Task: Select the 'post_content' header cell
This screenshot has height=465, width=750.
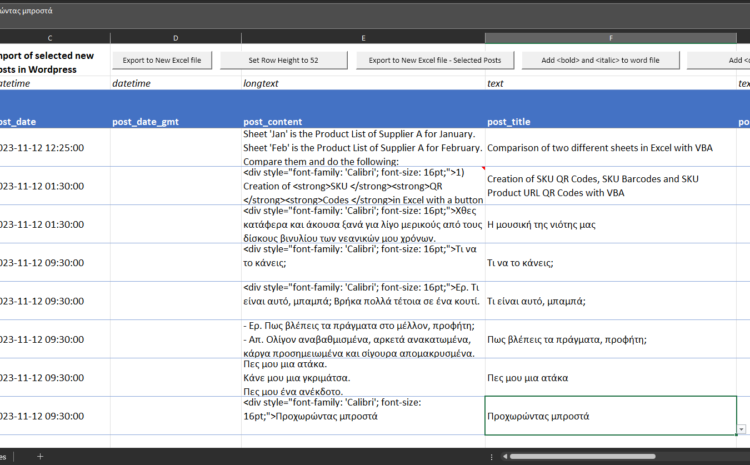Action: 363,109
